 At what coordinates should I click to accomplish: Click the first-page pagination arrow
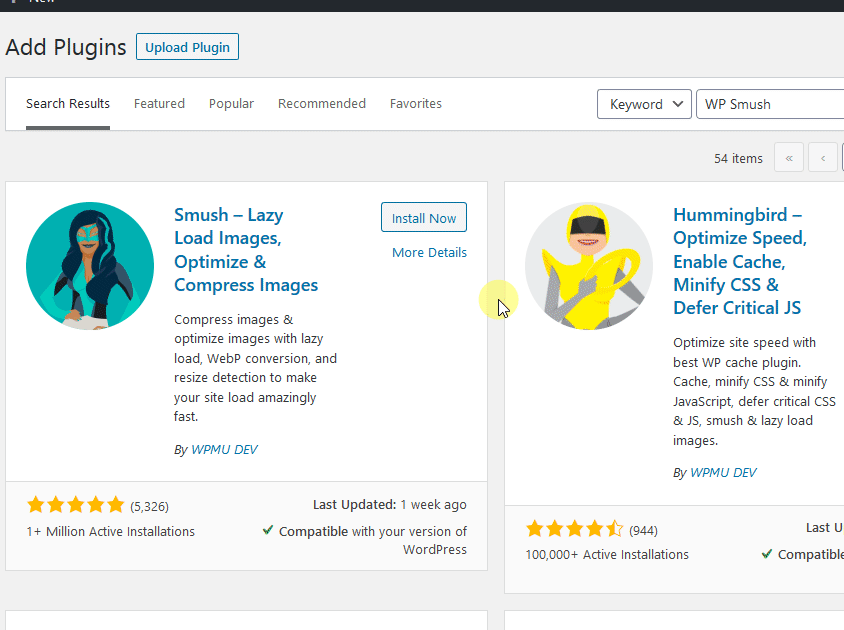pos(789,157)
